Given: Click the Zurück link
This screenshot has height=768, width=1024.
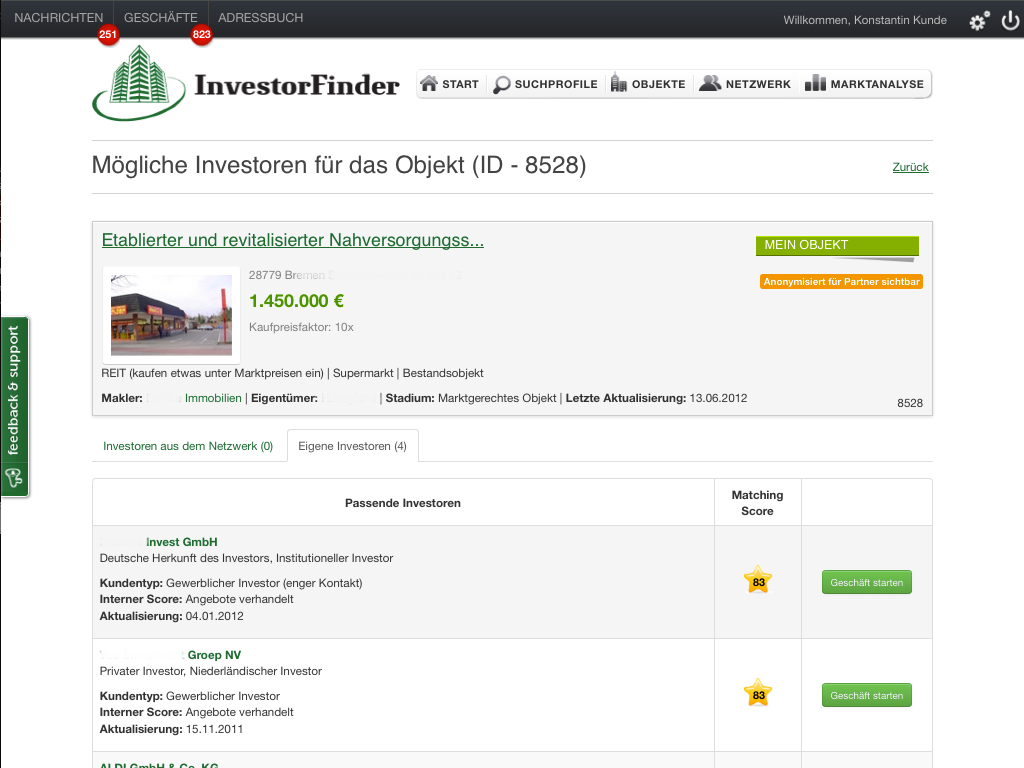Looking at the screenshot, I should pos(910,167).
